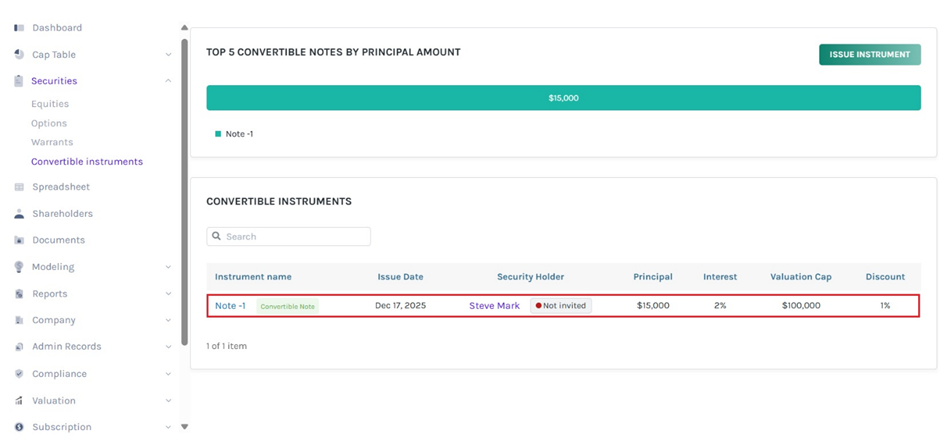
Task: Open the Equities submenu item
Action: point(50,104)
